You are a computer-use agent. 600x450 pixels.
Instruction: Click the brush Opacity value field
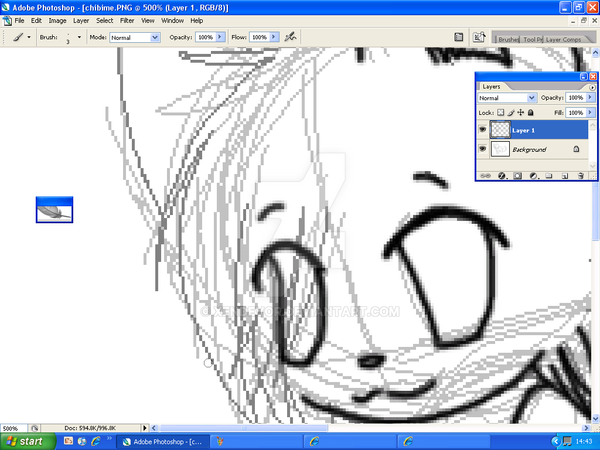(x=205, y=37)
